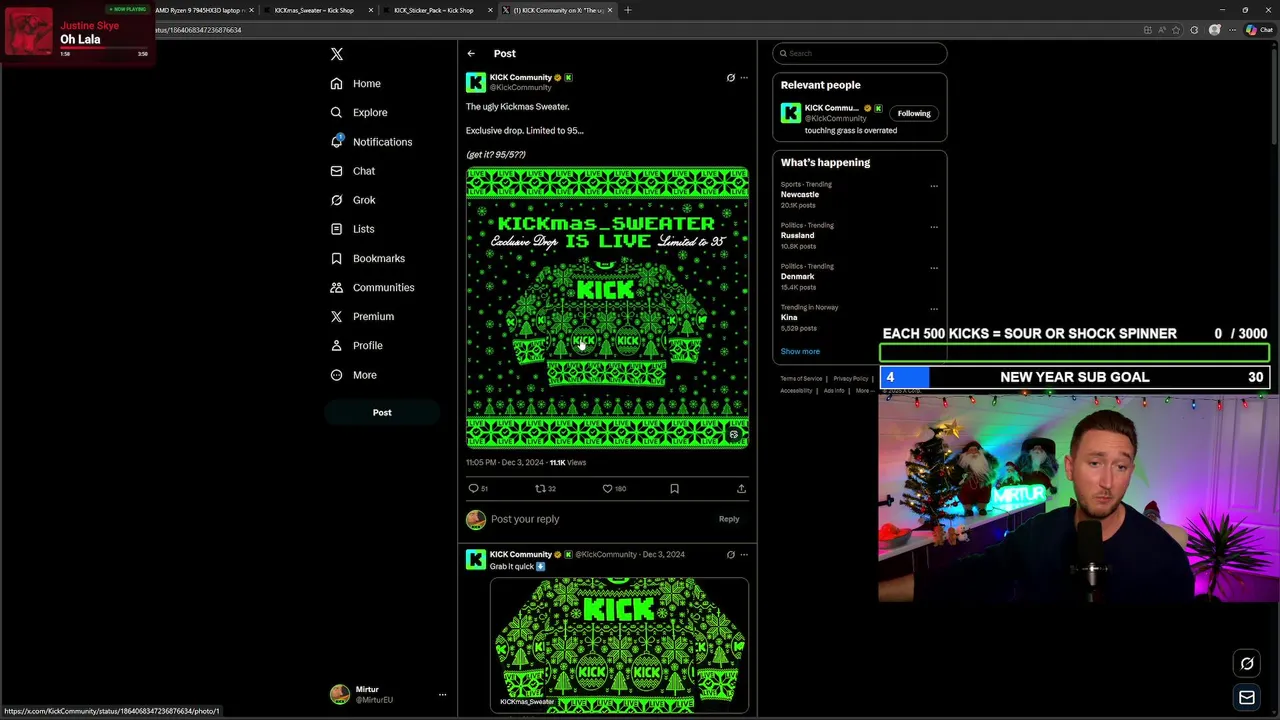Click the New Year Sub Goal bar
This screenshot has height=720, width=1280.
tap(1075, 377)
